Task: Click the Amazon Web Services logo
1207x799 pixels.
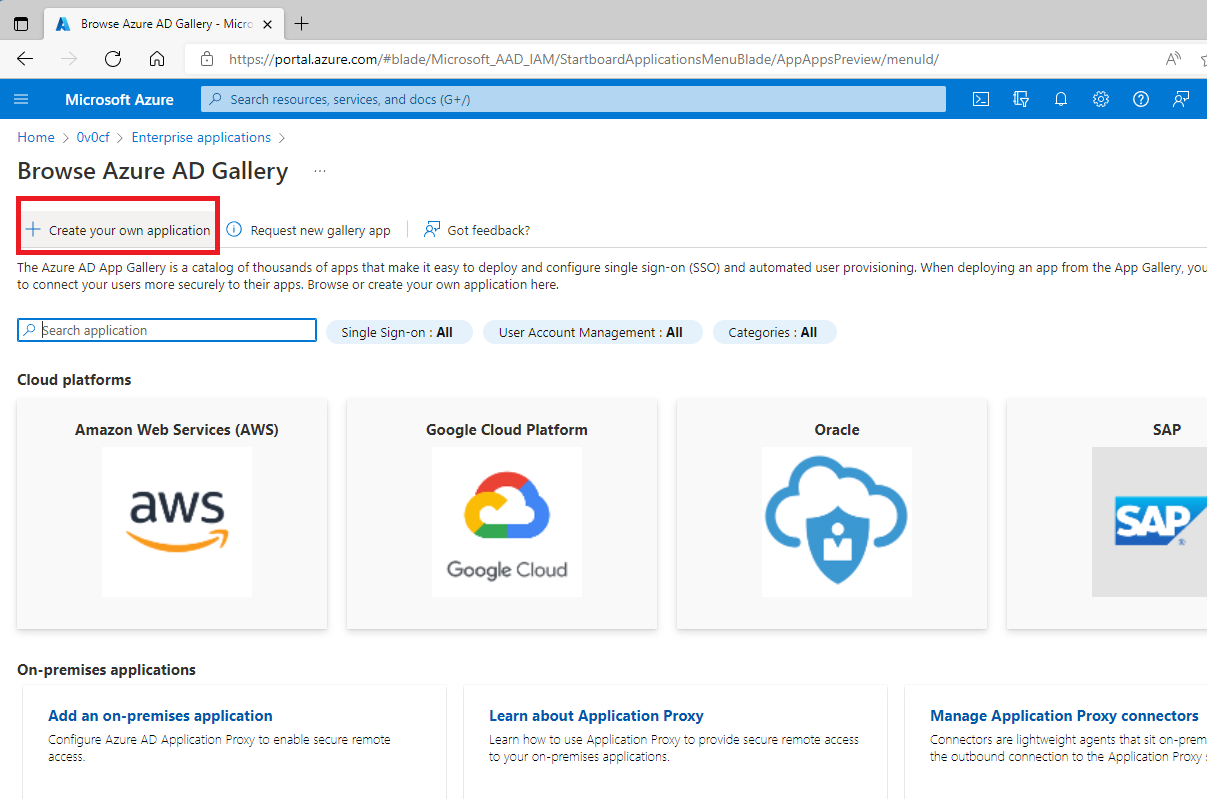Action: pyautogui.click(x=177, y=522)
